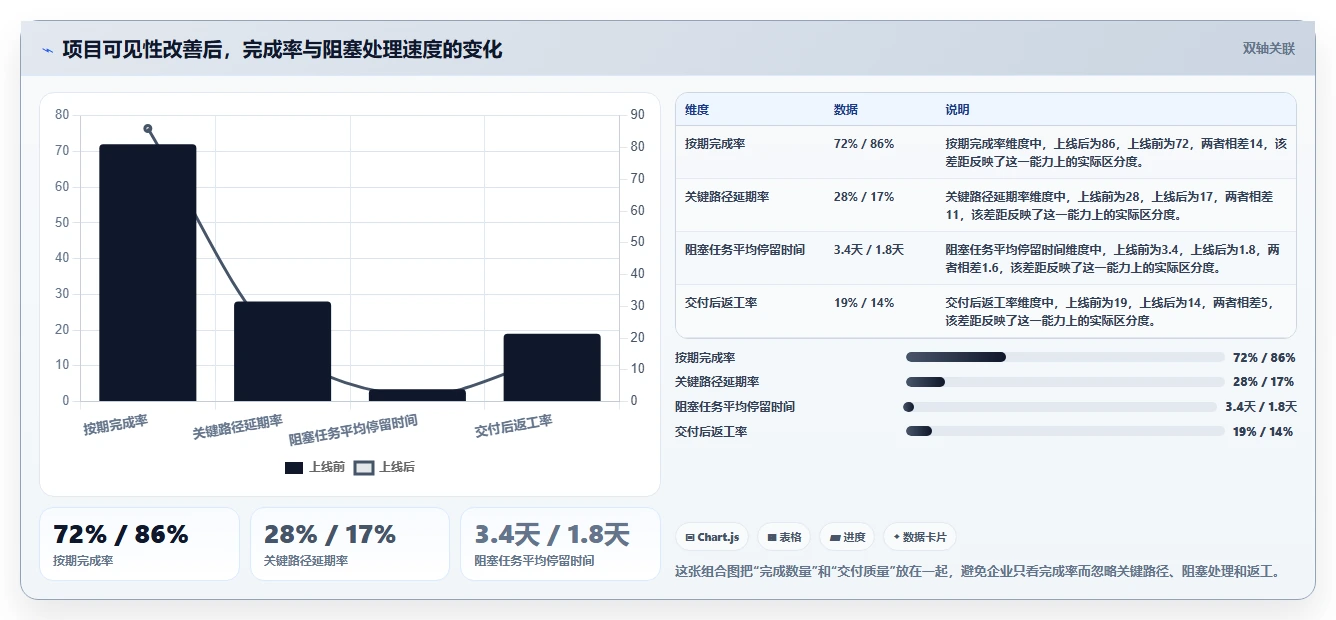Click the 进度 tag chip
1336x620 pixels.
(847, 537)
